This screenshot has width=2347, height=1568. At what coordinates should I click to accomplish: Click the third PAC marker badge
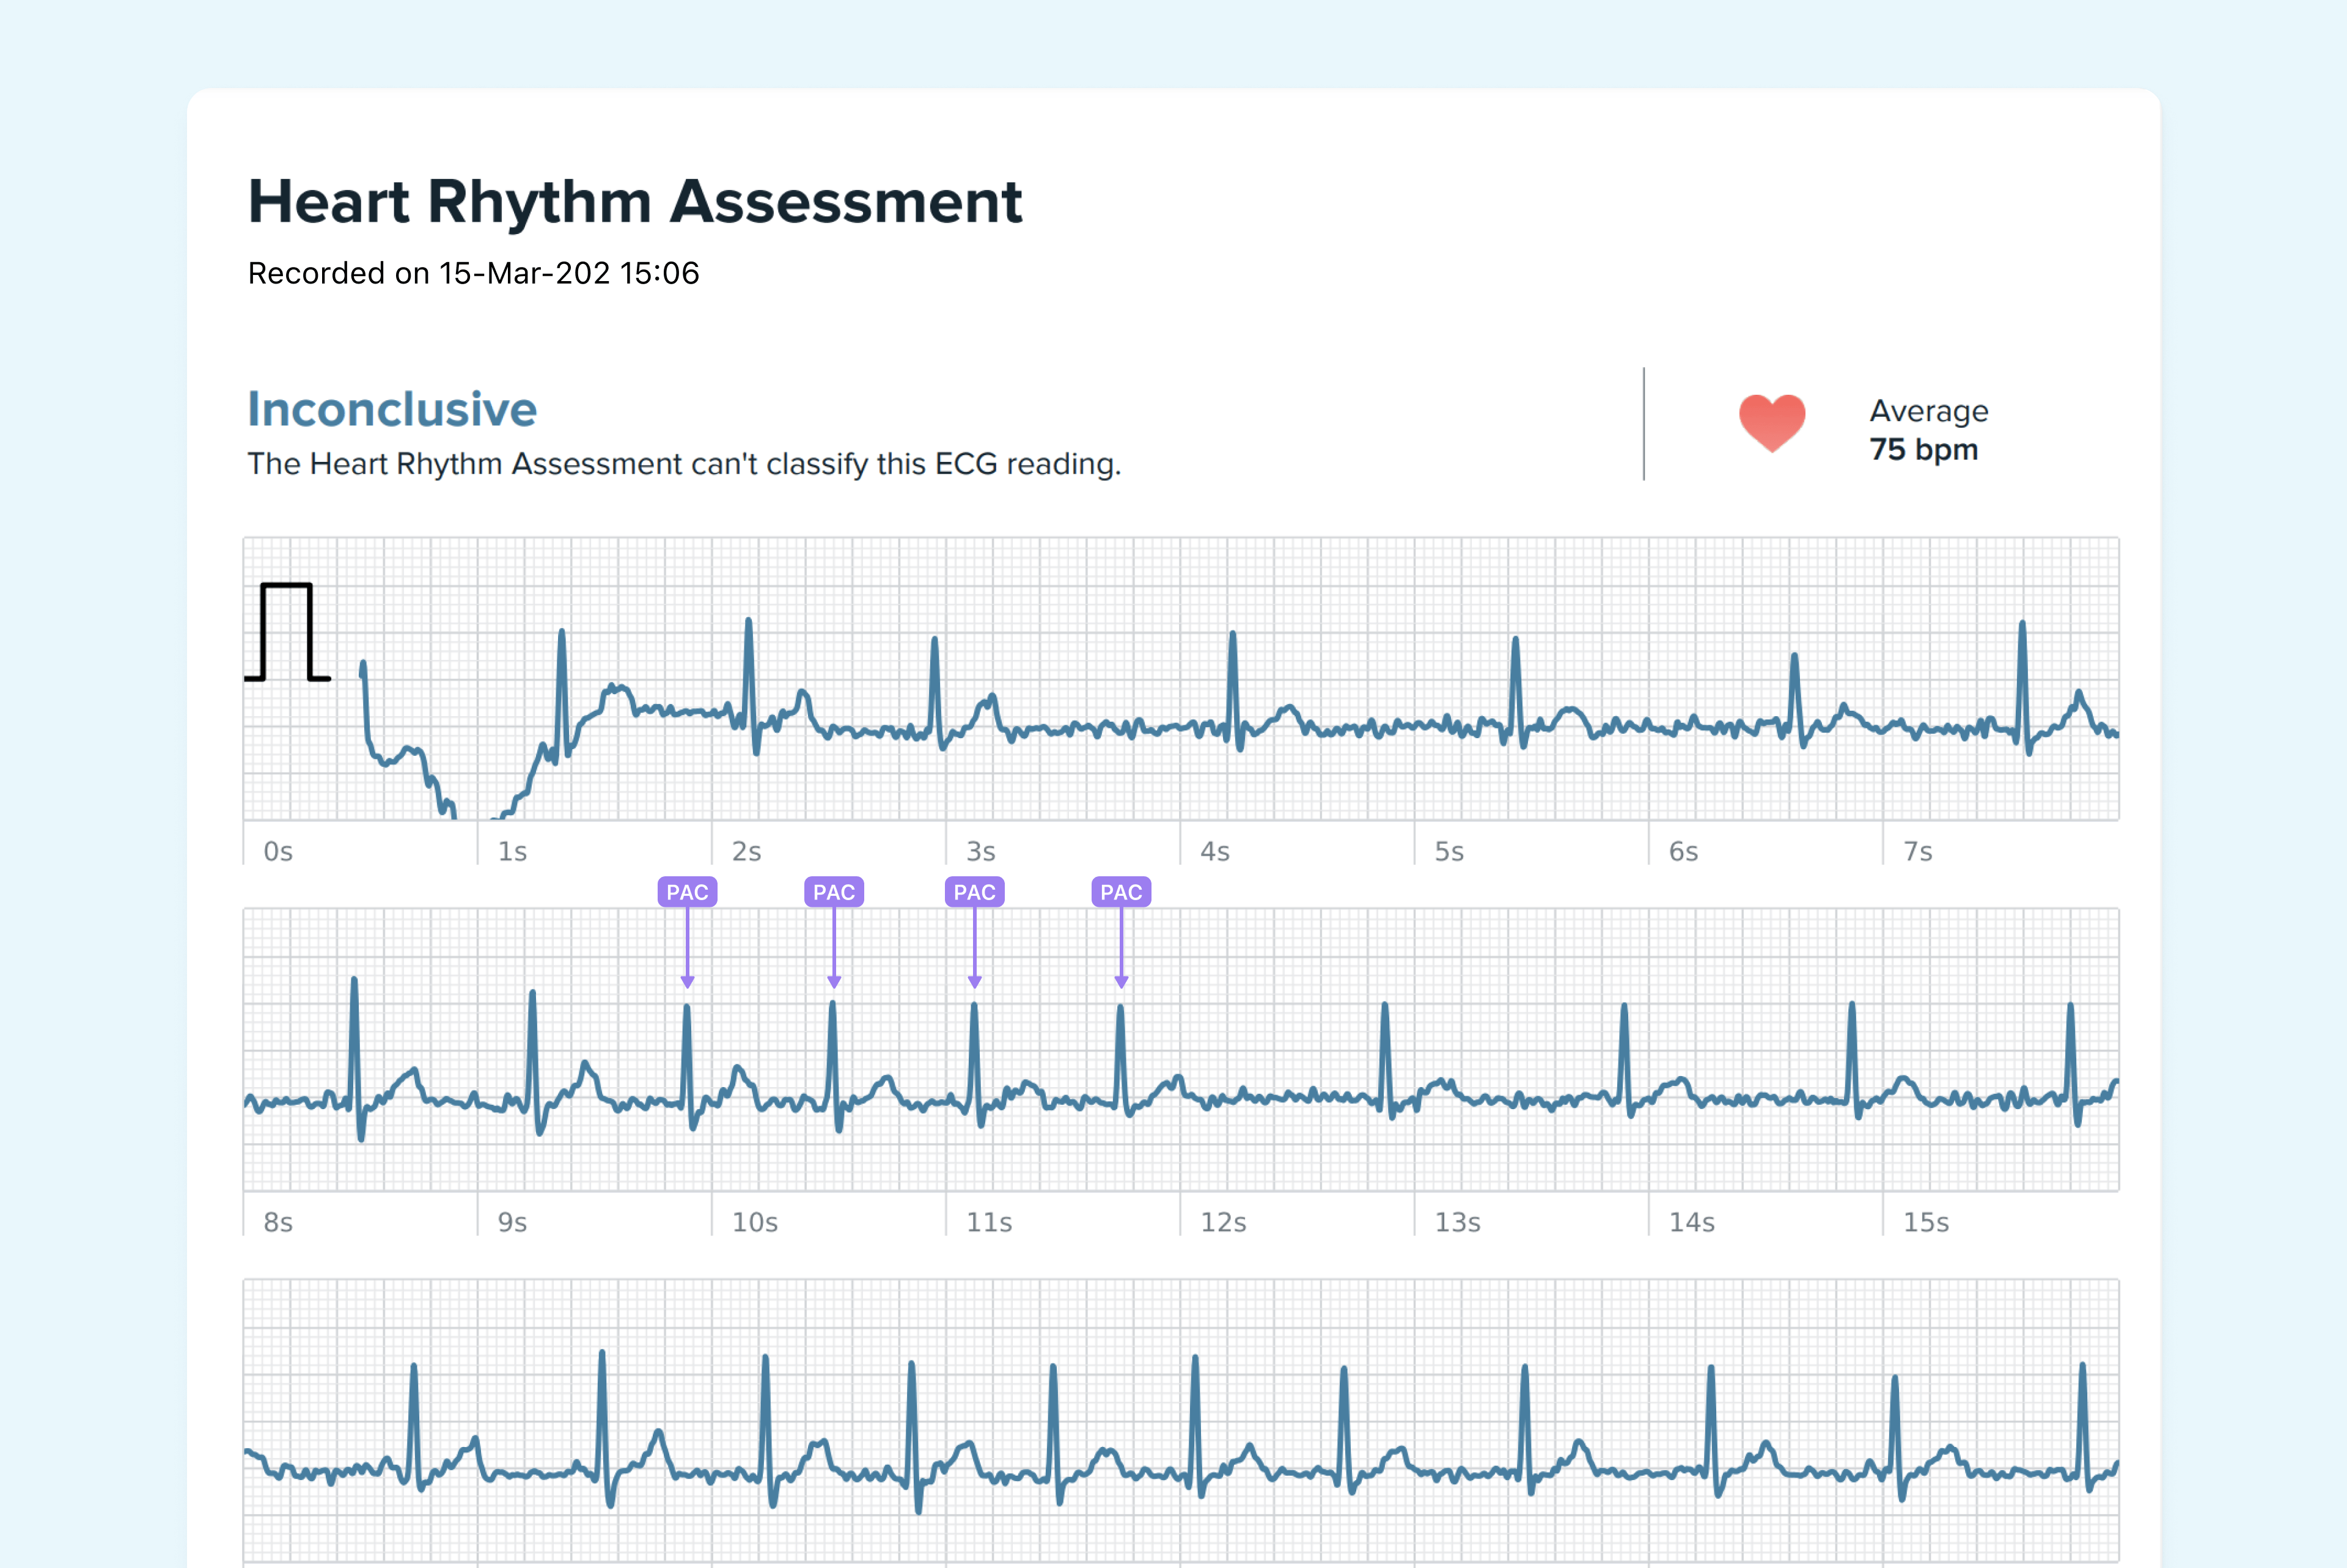click(975, 891)
